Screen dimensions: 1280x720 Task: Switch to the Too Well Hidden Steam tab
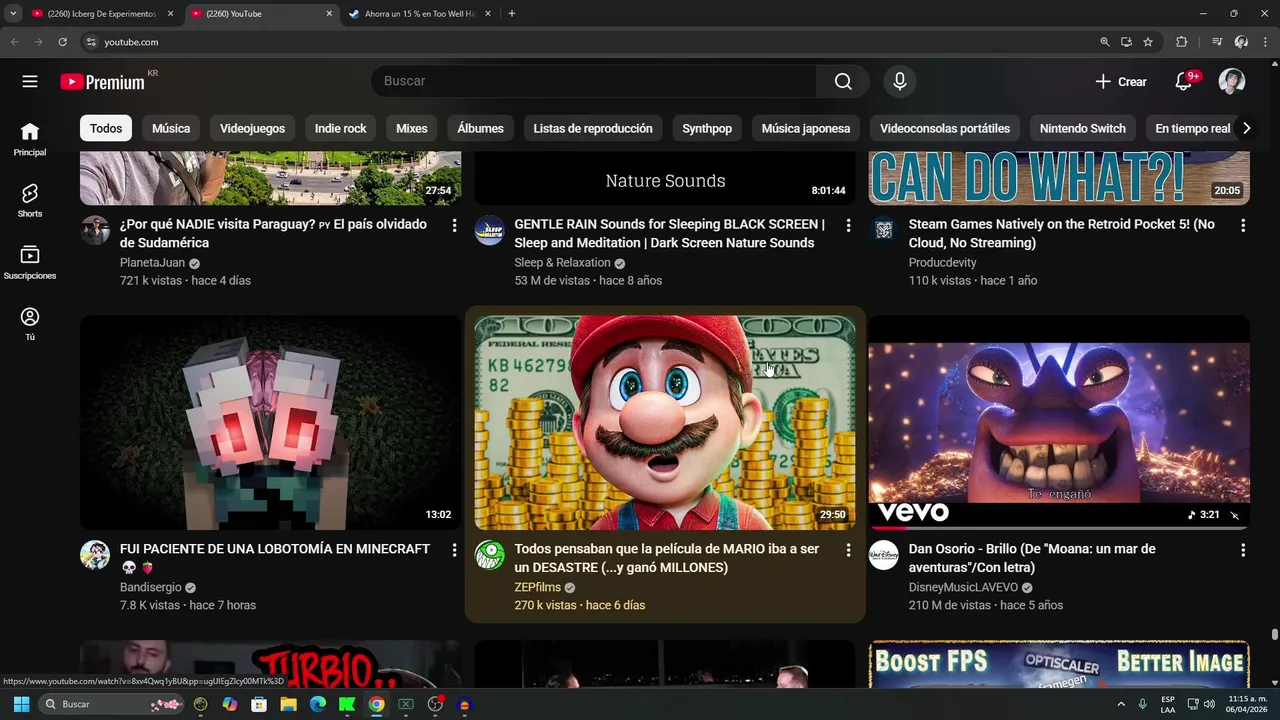click(x=420, y=14)
